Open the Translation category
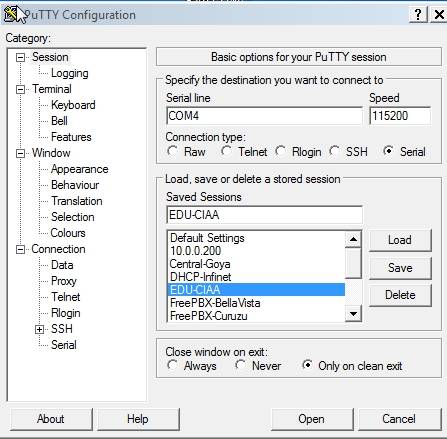This screenshot has height=439, width=447. pyautogui.click(x=77, y=201)
